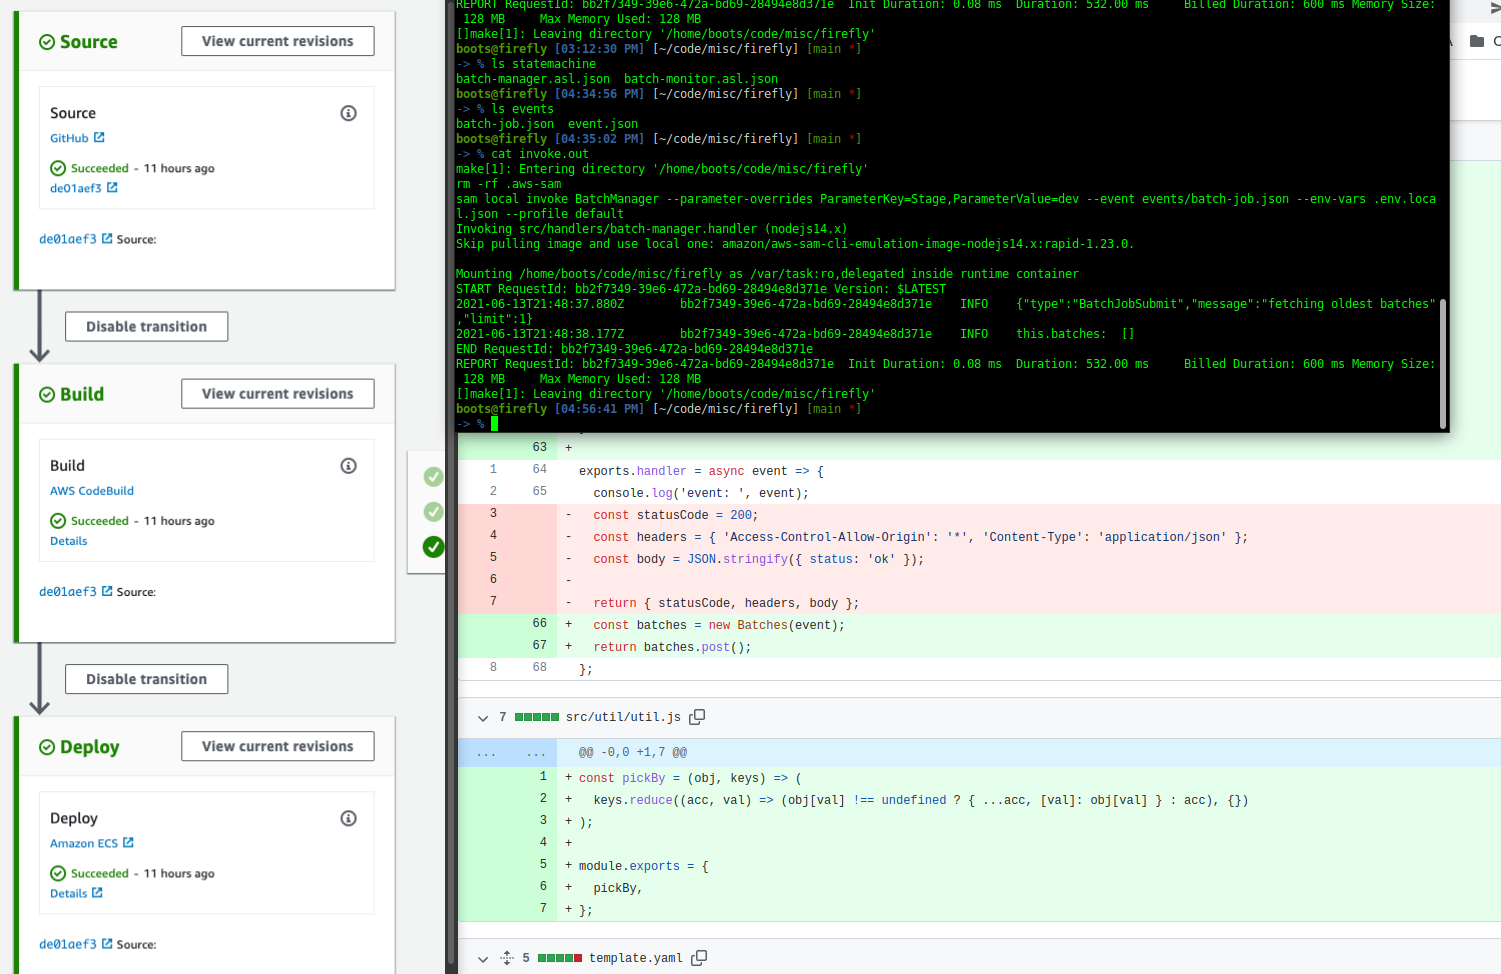
Task: Open Details link under Build succeeded
Action: pyautogui.click(x=69, y=541)
